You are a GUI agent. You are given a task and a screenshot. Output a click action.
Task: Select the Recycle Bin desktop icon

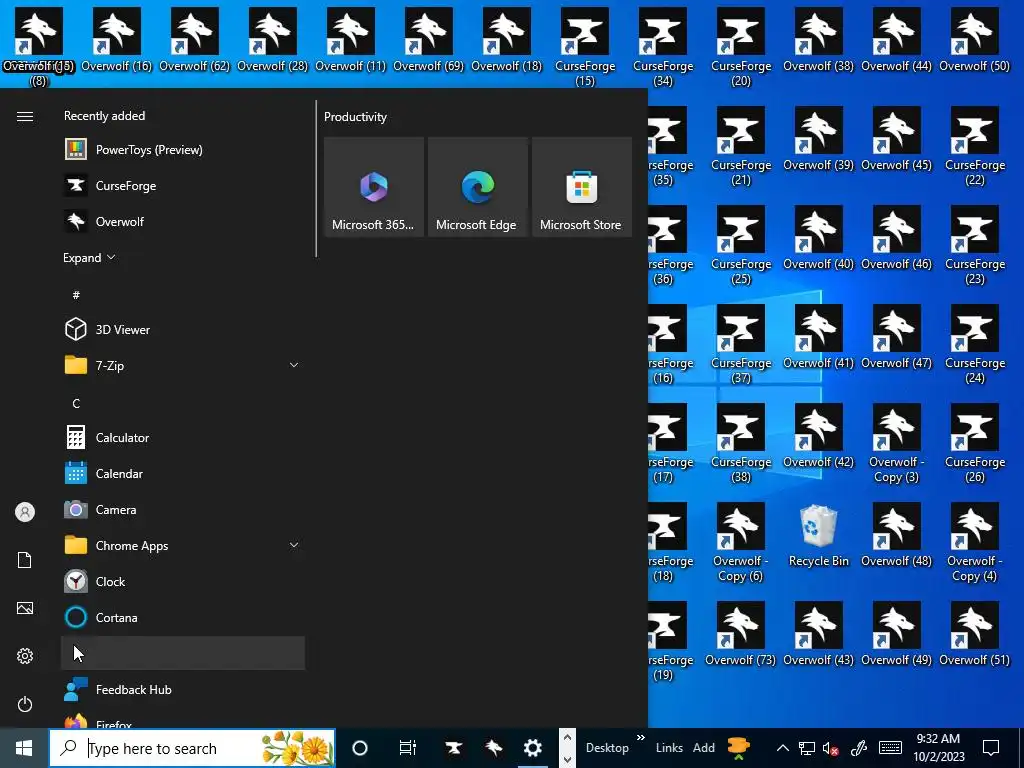click(818, 536)
